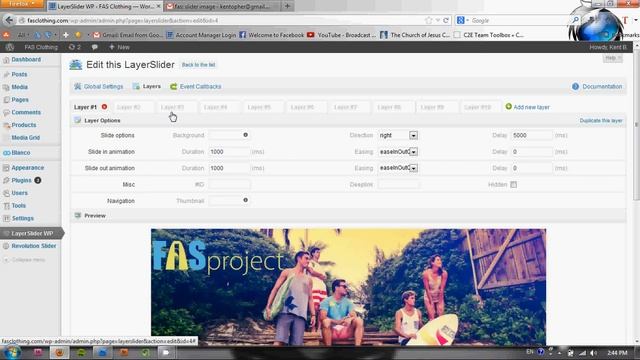The width and height of the screenshot is (640, 360).
Task: Open Posts in the sidebar
Action: click(x=19, y=74)
